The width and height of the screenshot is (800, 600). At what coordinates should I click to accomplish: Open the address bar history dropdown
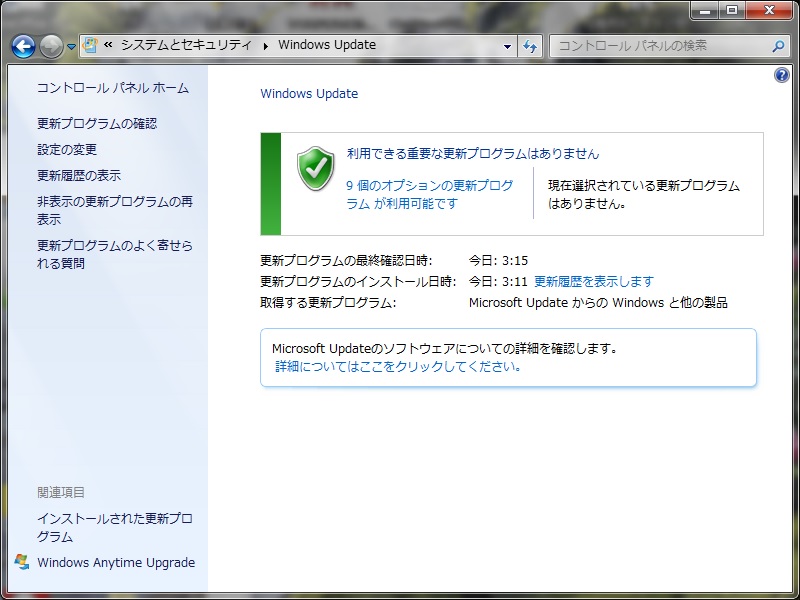click(507, 46)
